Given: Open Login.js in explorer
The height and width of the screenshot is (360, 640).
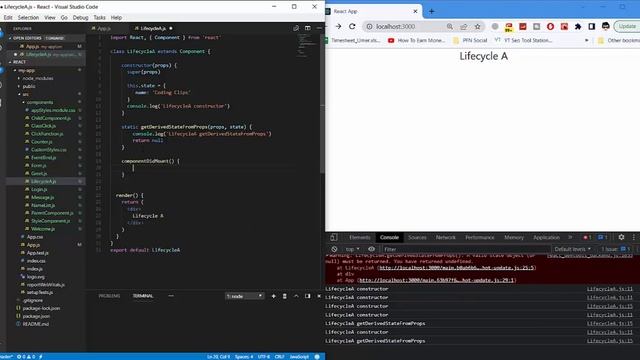Looking at the screenshot, I should pyautogui.click(x=39, y=189).
